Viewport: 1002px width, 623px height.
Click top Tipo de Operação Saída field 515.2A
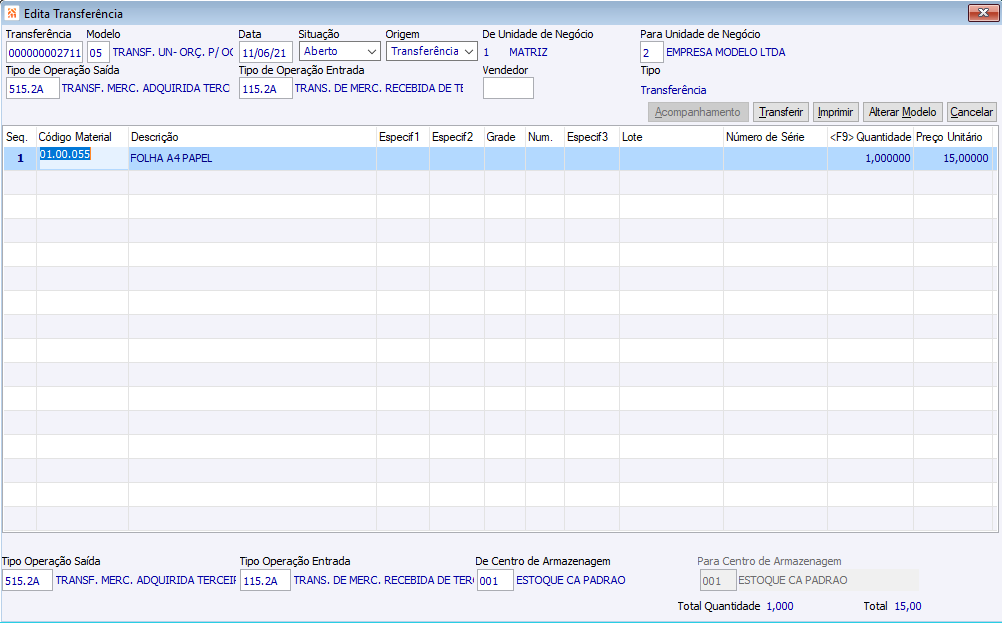tap(33, 88)
